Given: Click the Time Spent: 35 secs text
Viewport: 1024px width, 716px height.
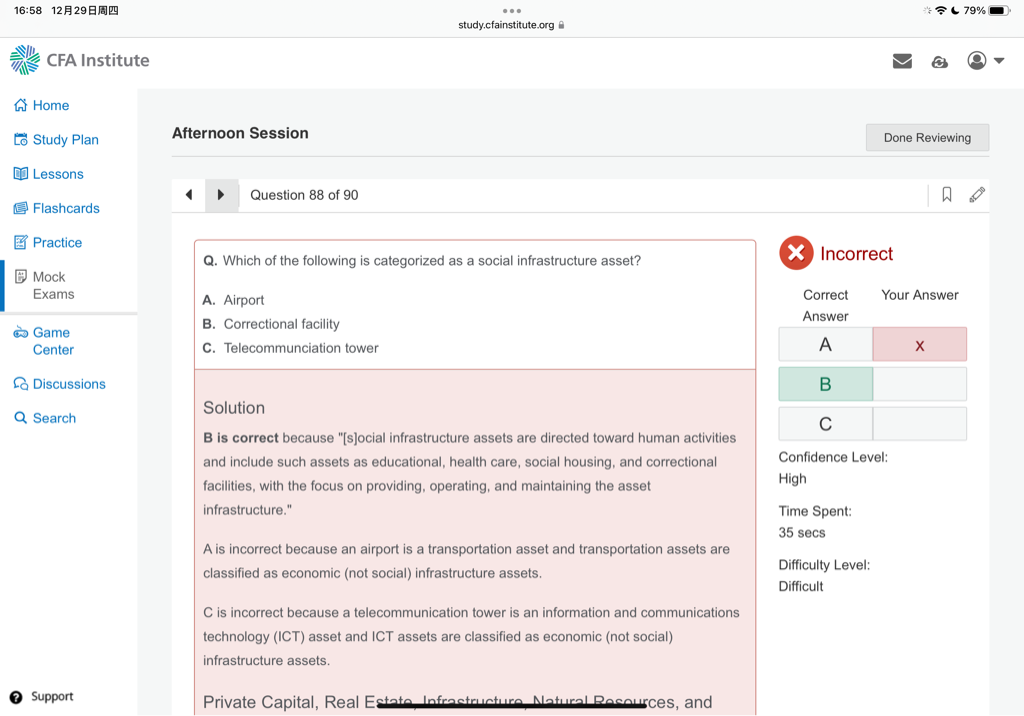Looking at the screenshot, I should (x=814, y=521).
